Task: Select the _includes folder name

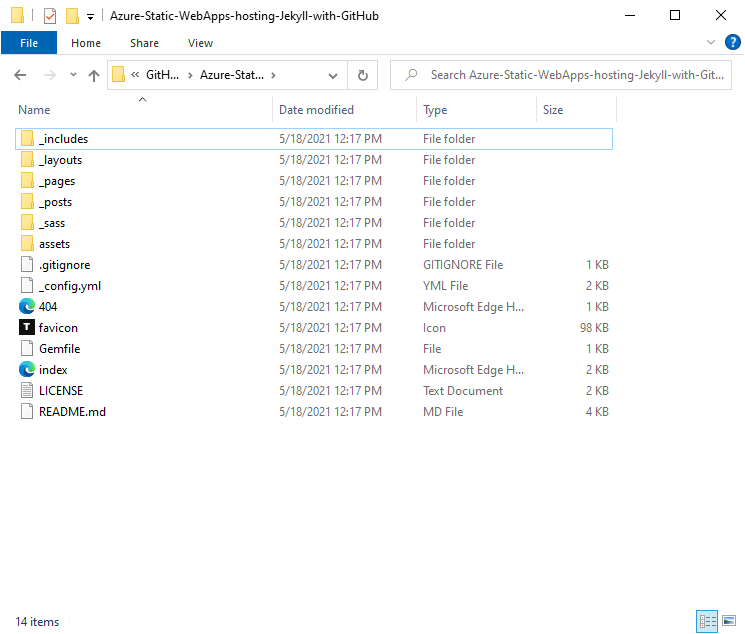Action: [64, 139]
